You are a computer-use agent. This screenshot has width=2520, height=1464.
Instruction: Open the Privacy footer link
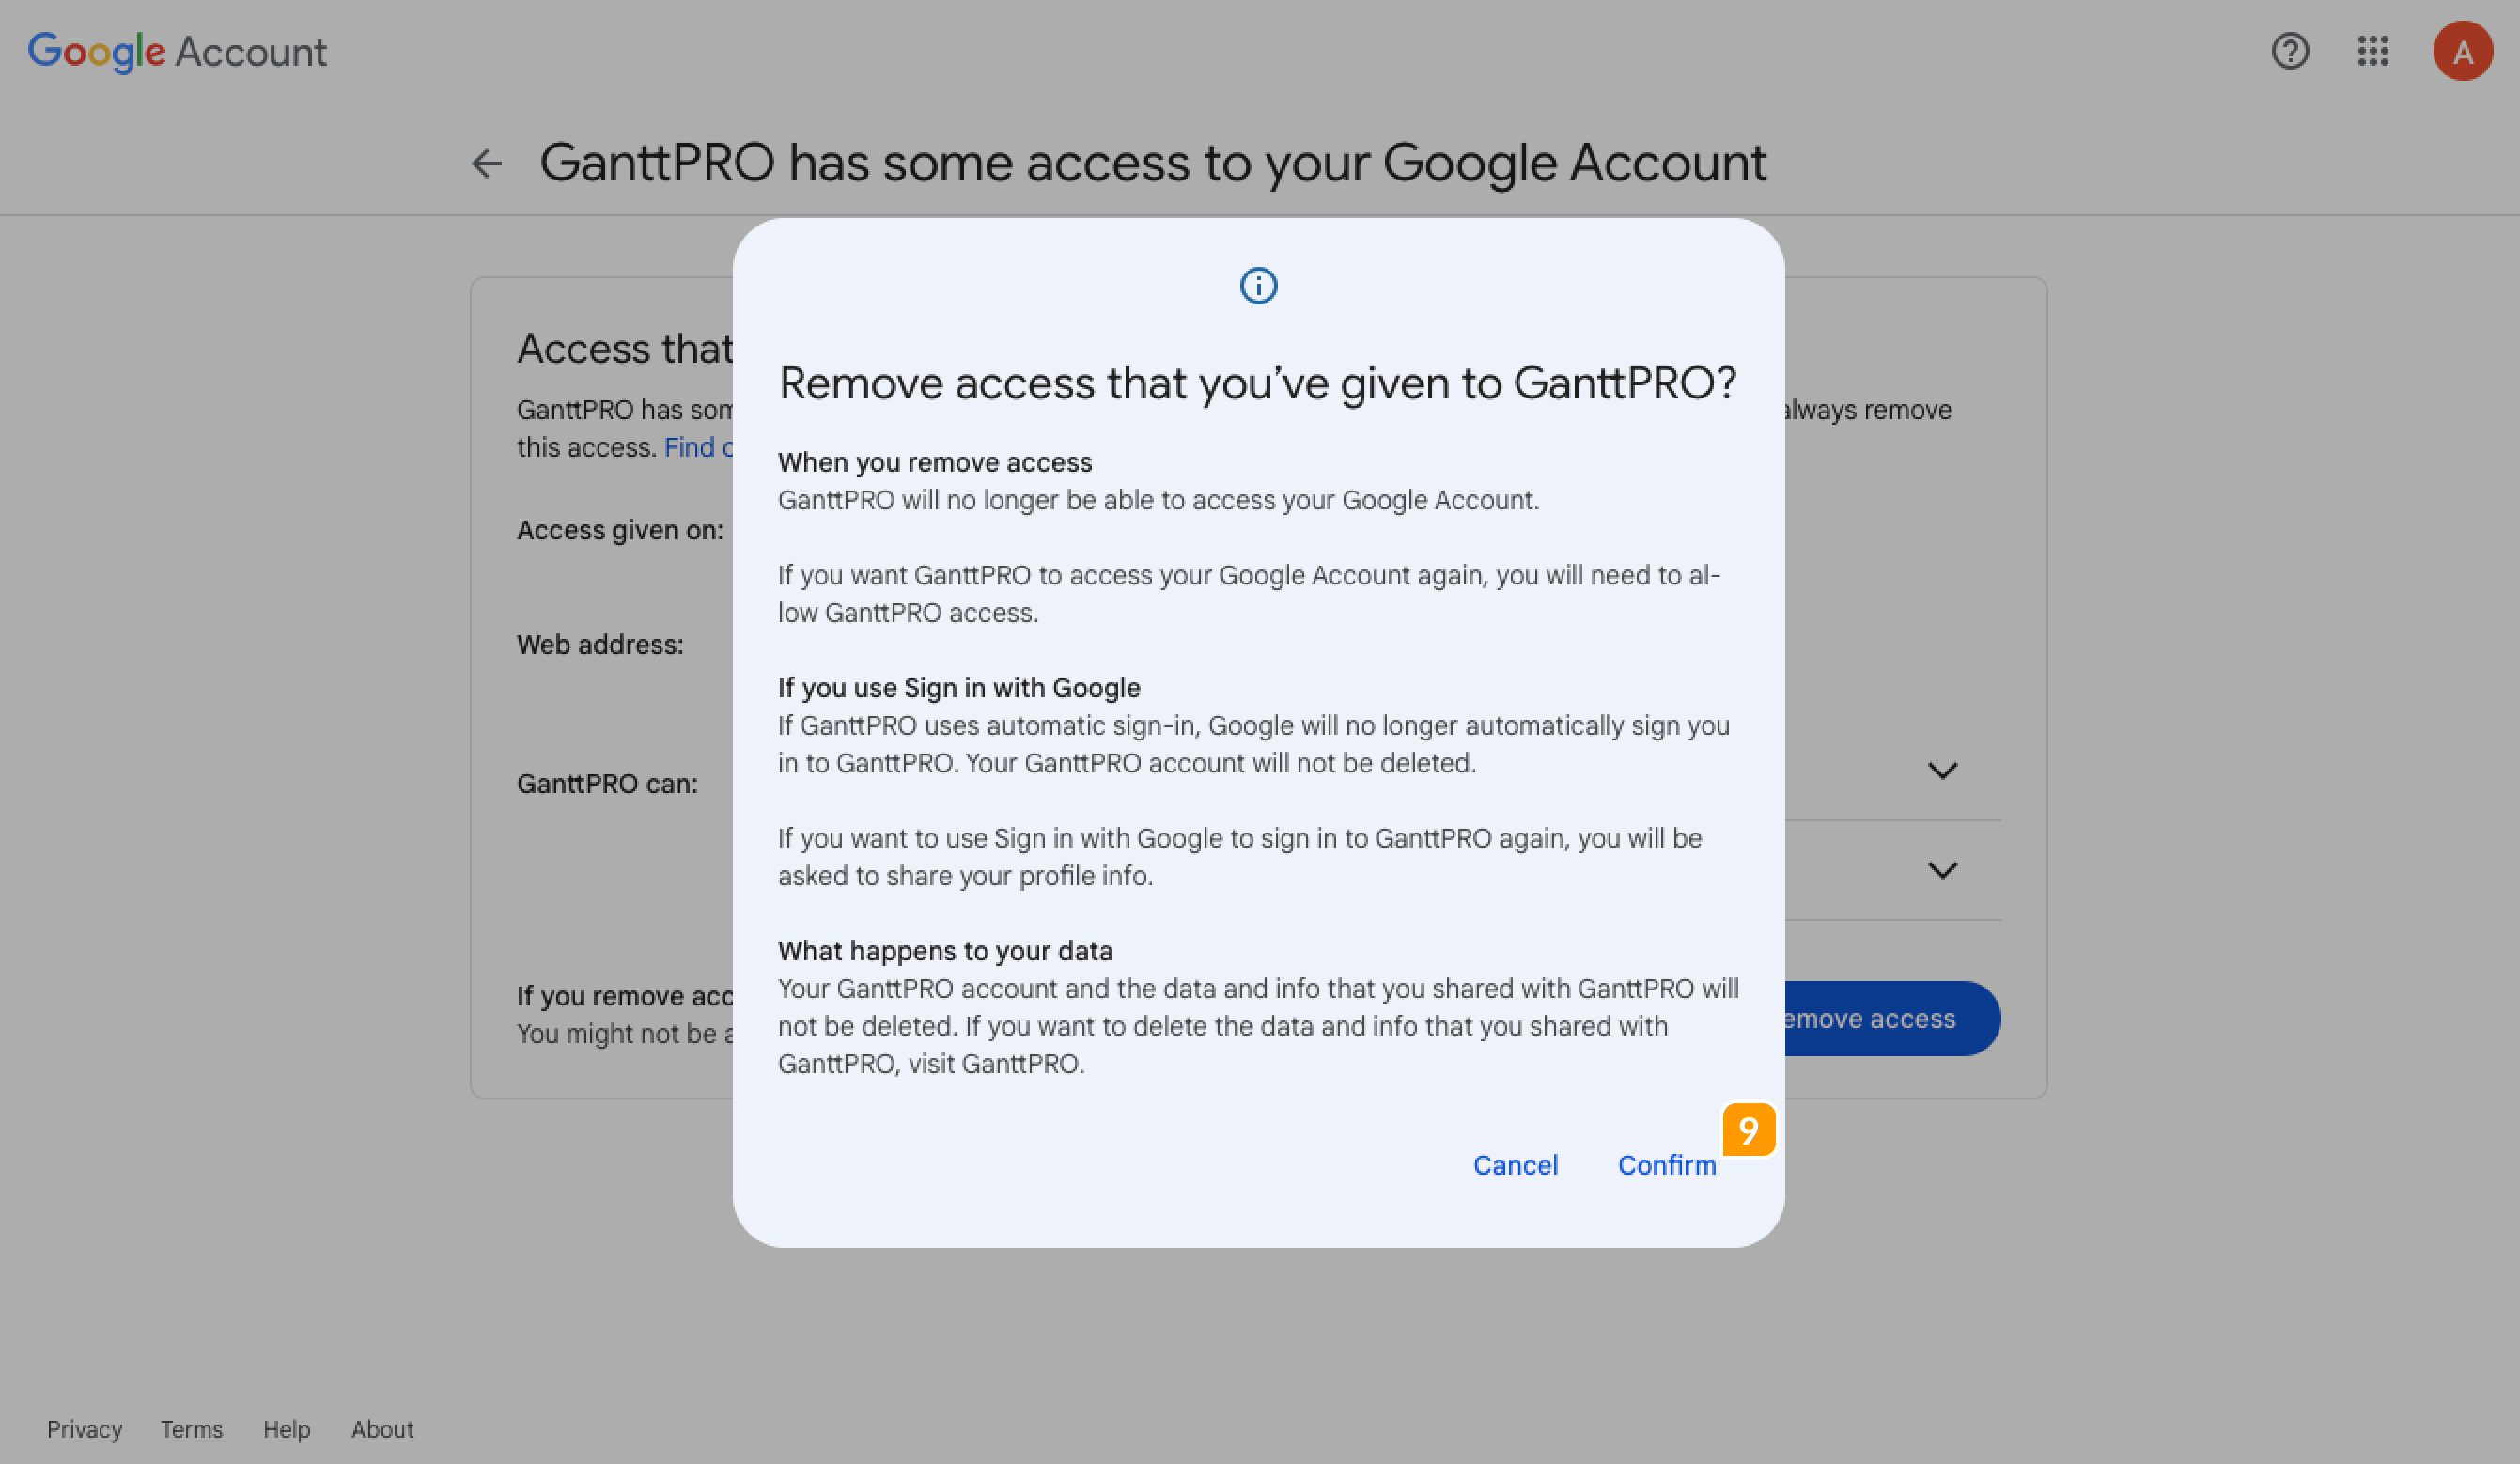85,1429
